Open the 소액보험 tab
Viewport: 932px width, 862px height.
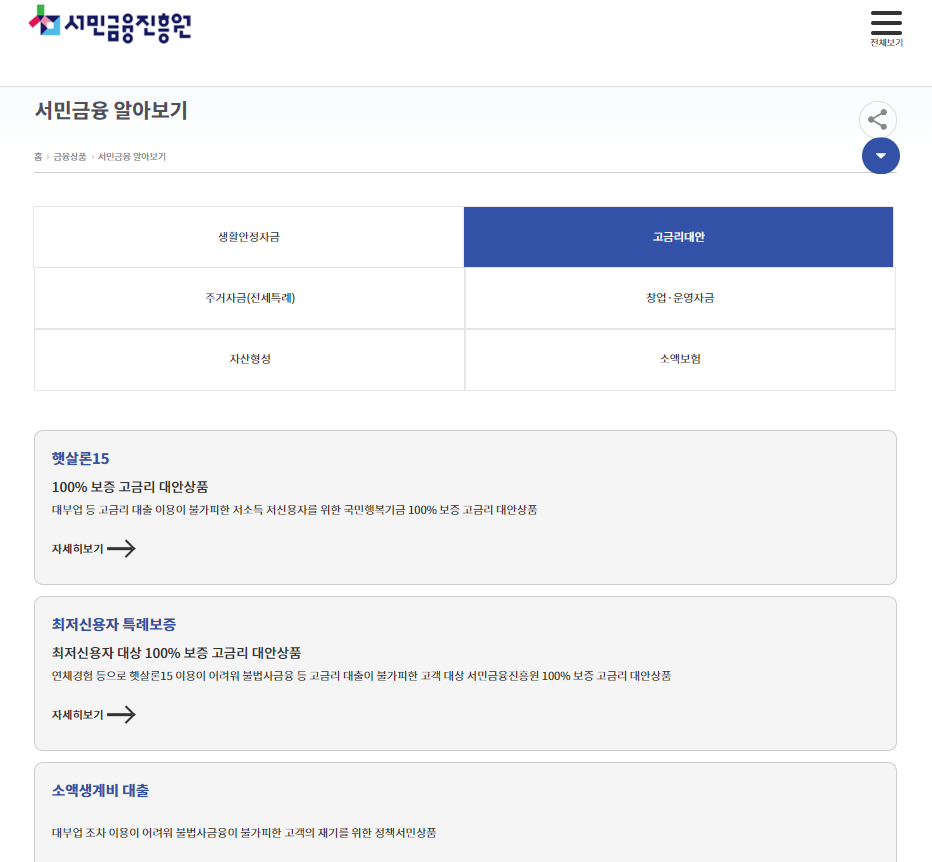[x=679, y=359]
